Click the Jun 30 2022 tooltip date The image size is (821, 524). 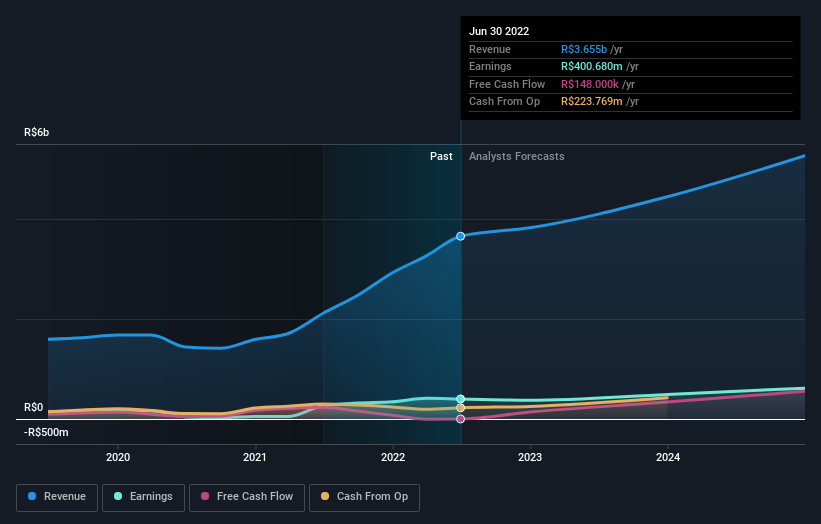coord(499,31)
